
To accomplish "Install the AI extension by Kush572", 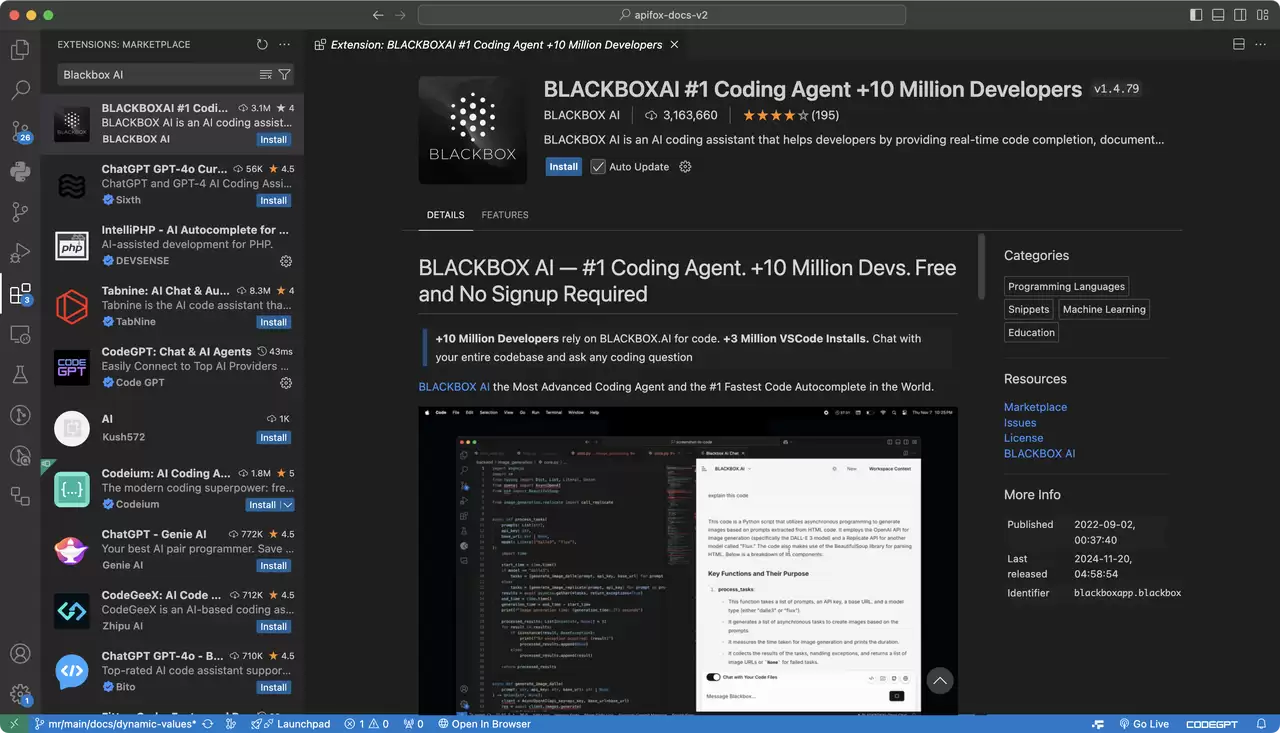I will [273, 438].
